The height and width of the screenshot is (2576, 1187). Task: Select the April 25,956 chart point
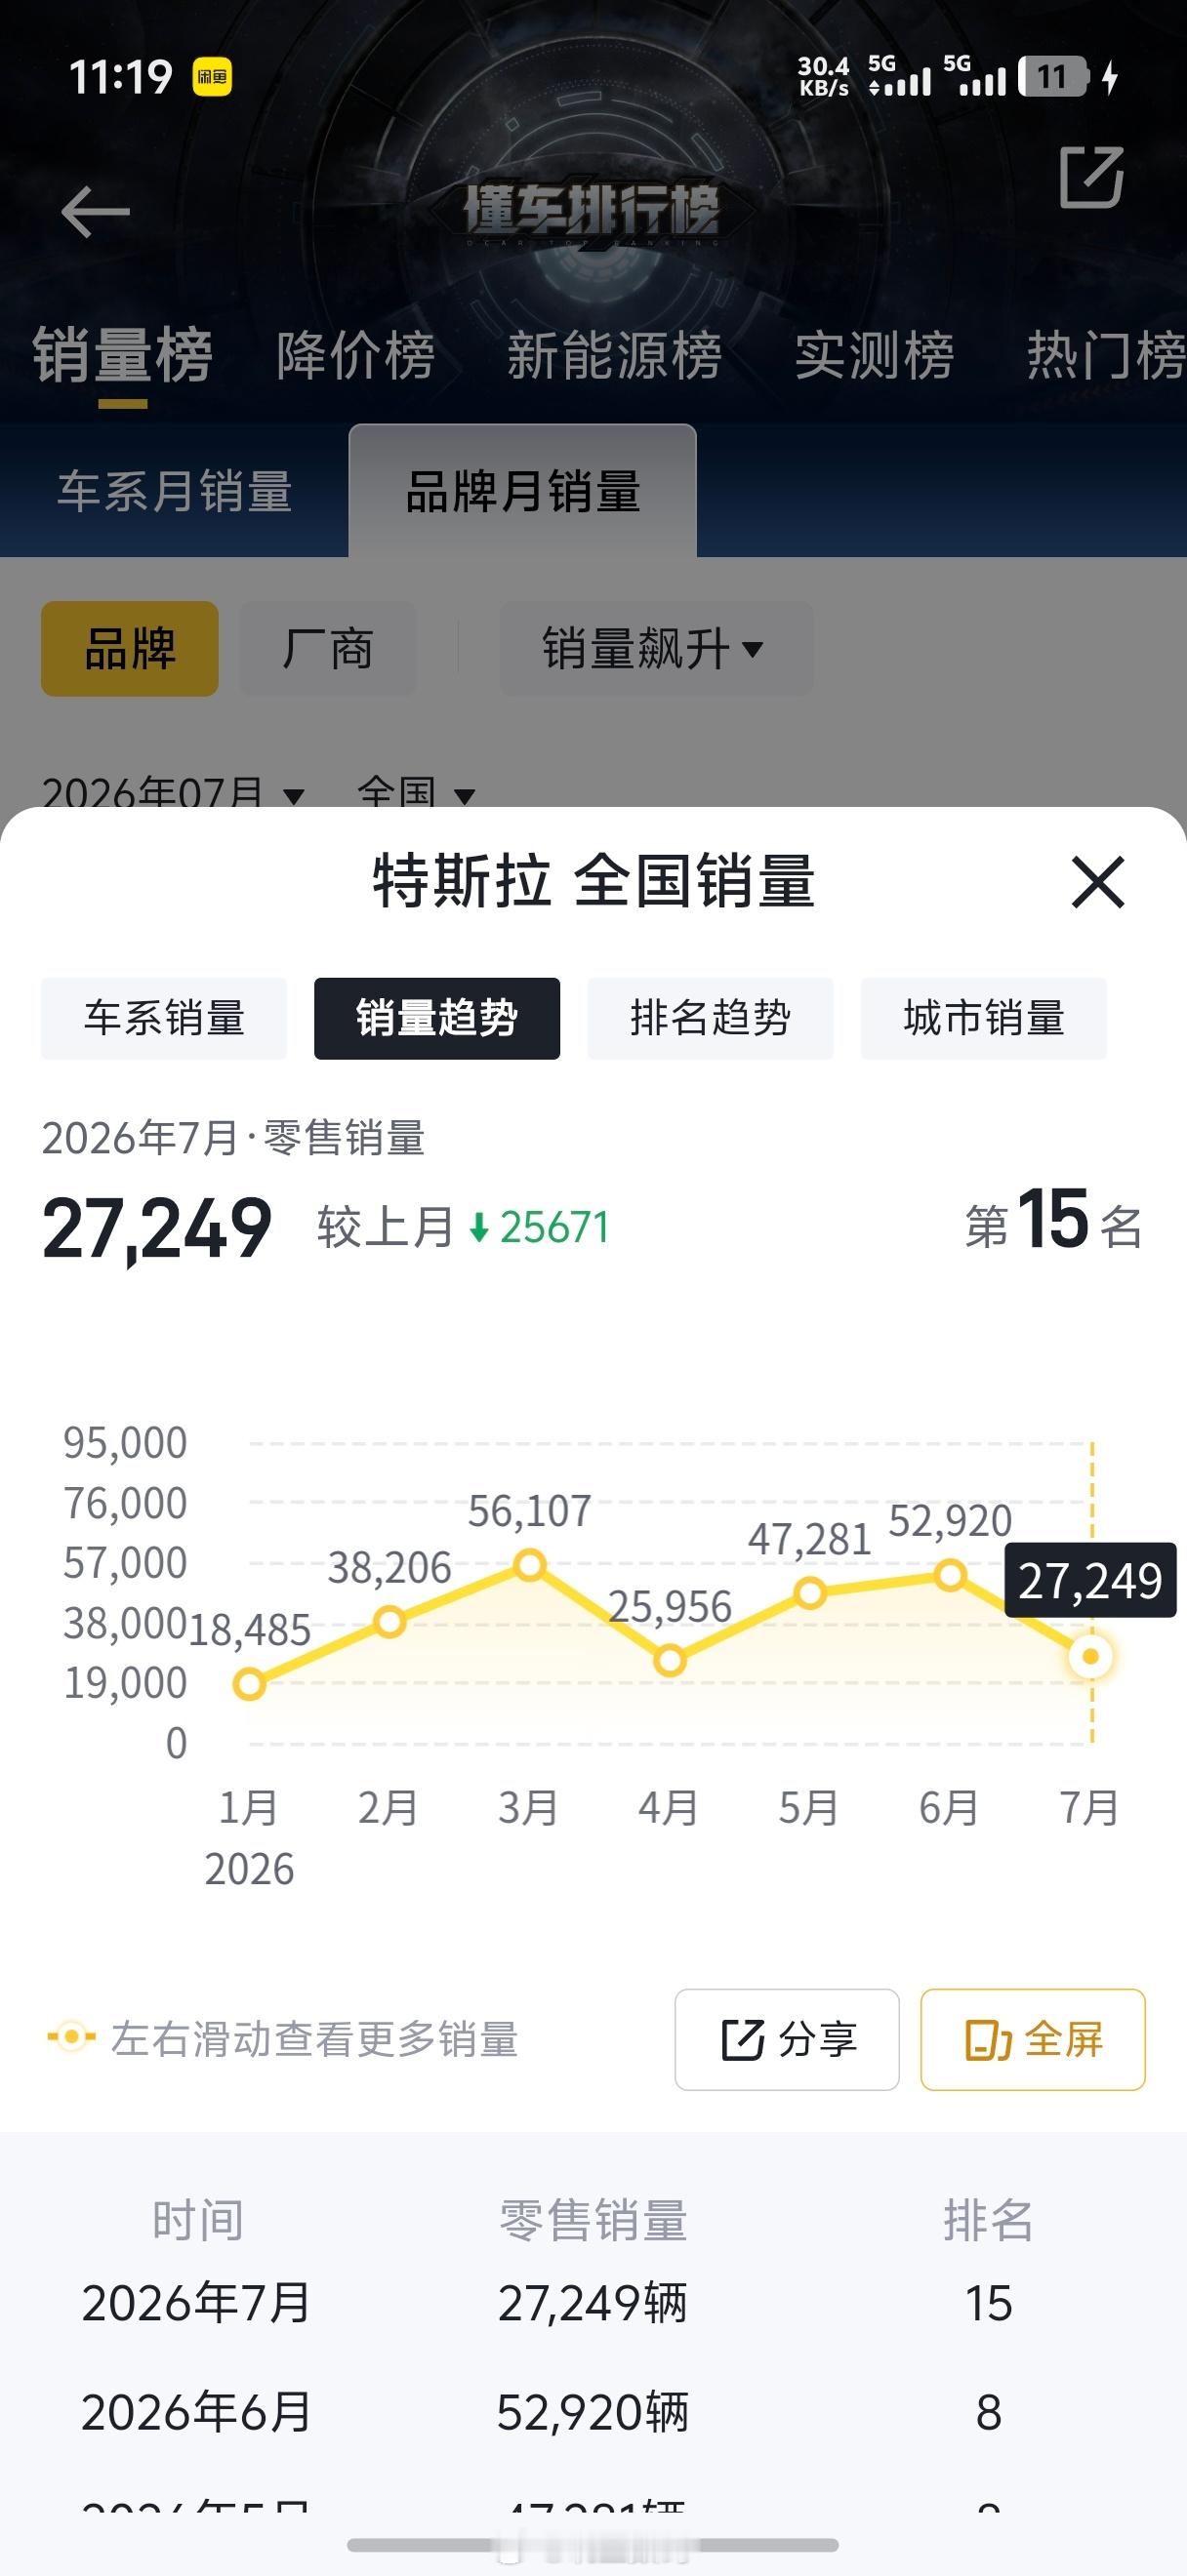pos(669,1661)
